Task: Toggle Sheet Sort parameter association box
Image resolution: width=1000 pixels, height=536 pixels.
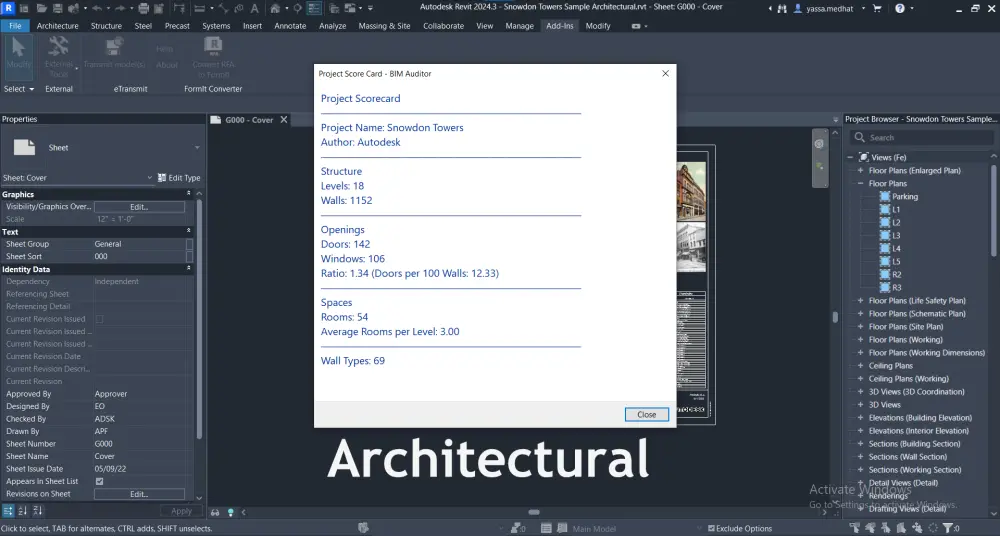Action: [189, 257]
